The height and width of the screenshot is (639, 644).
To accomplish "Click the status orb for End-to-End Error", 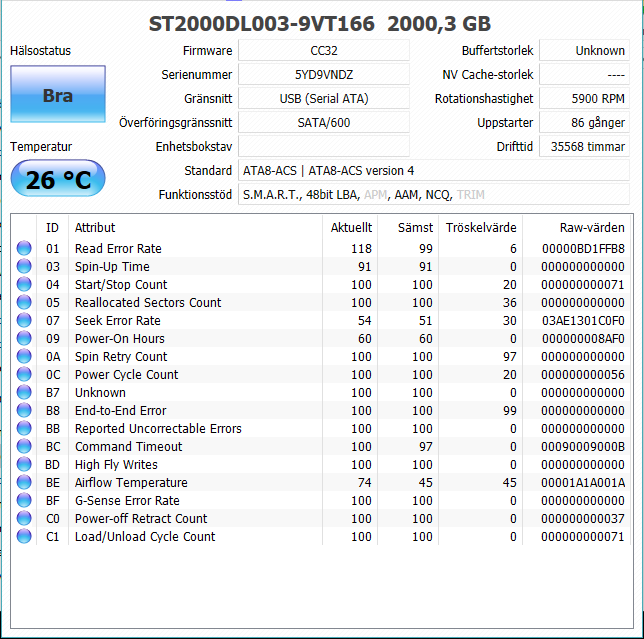I will [x=24, y=410].
